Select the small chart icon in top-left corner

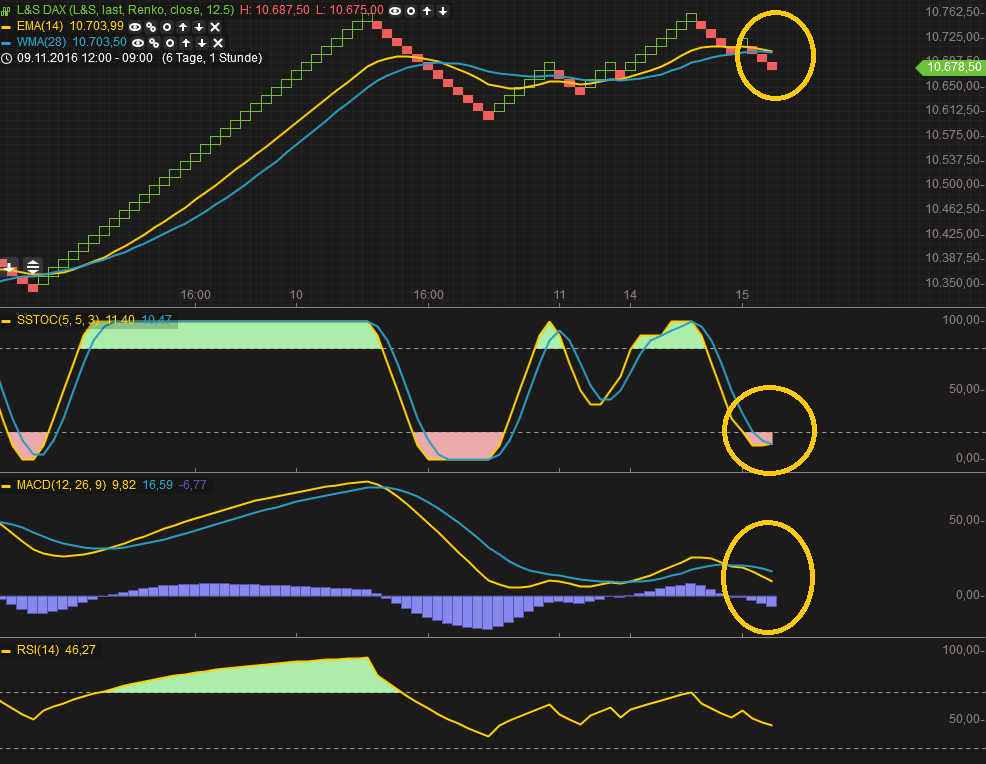coord(5,9)
